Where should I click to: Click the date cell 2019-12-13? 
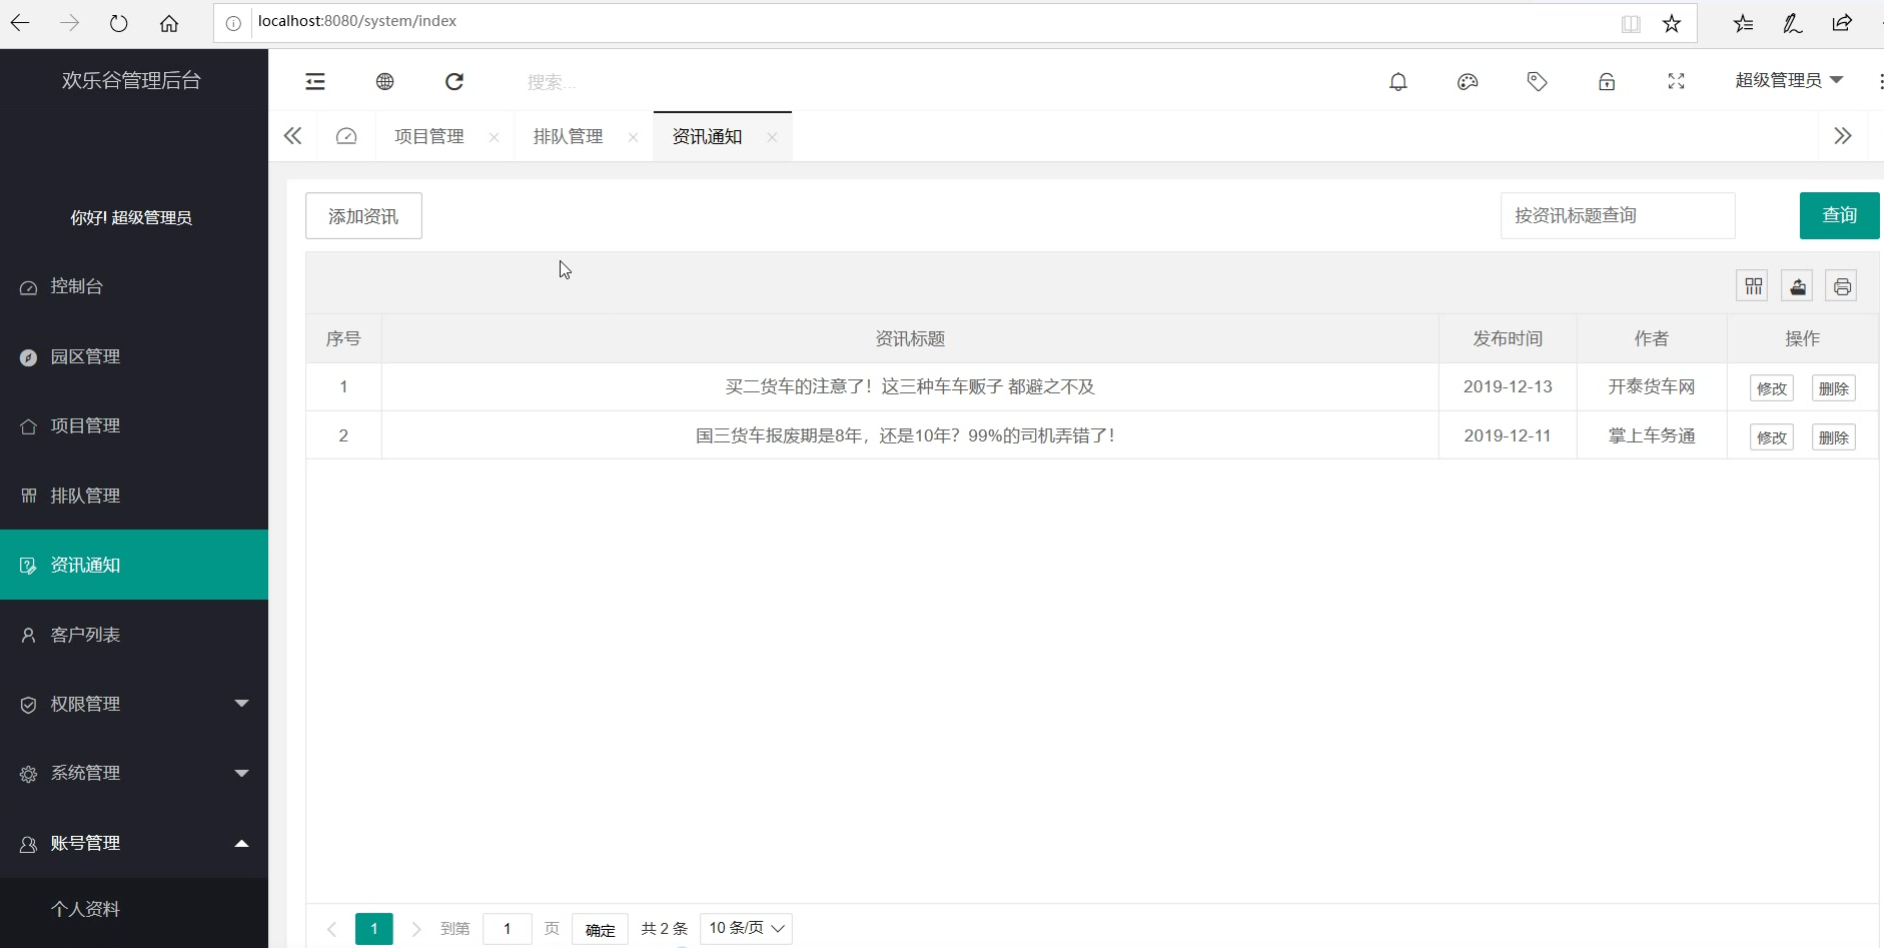(x=1508, y=387)
